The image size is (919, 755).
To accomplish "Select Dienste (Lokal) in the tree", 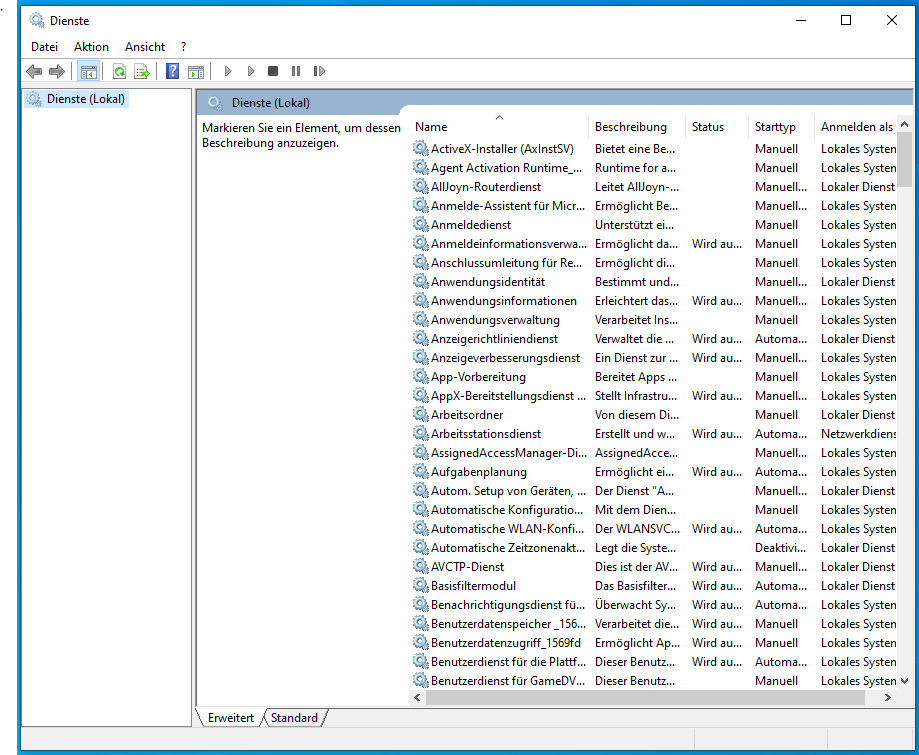I will (x=85, y=99).
